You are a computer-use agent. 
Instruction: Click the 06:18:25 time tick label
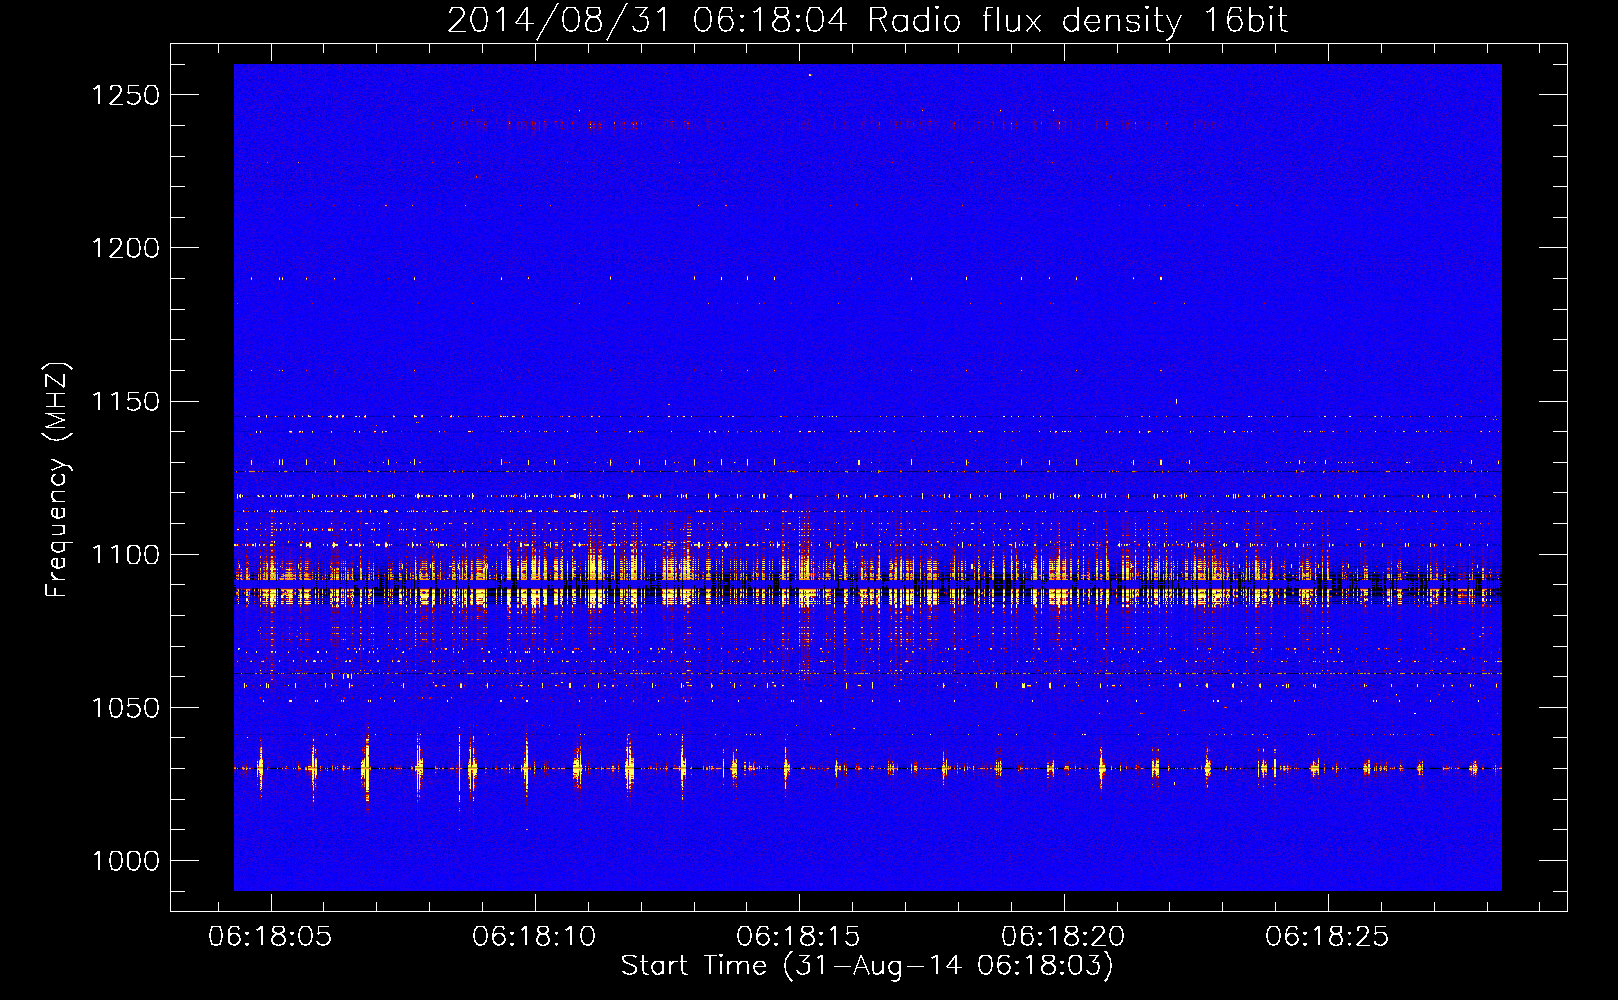tap(1327, 937)
